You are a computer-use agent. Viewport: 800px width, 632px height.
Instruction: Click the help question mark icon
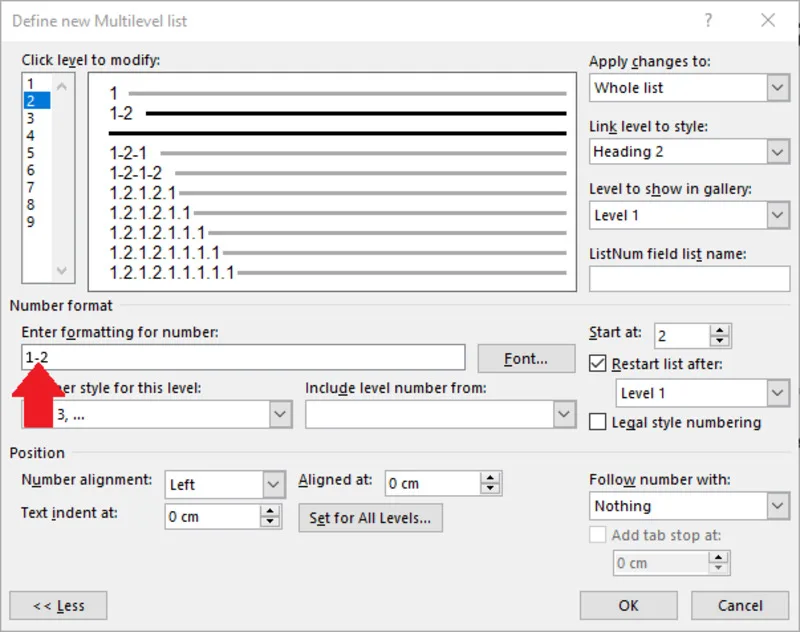pyautogui.click(x=708, y=20)
